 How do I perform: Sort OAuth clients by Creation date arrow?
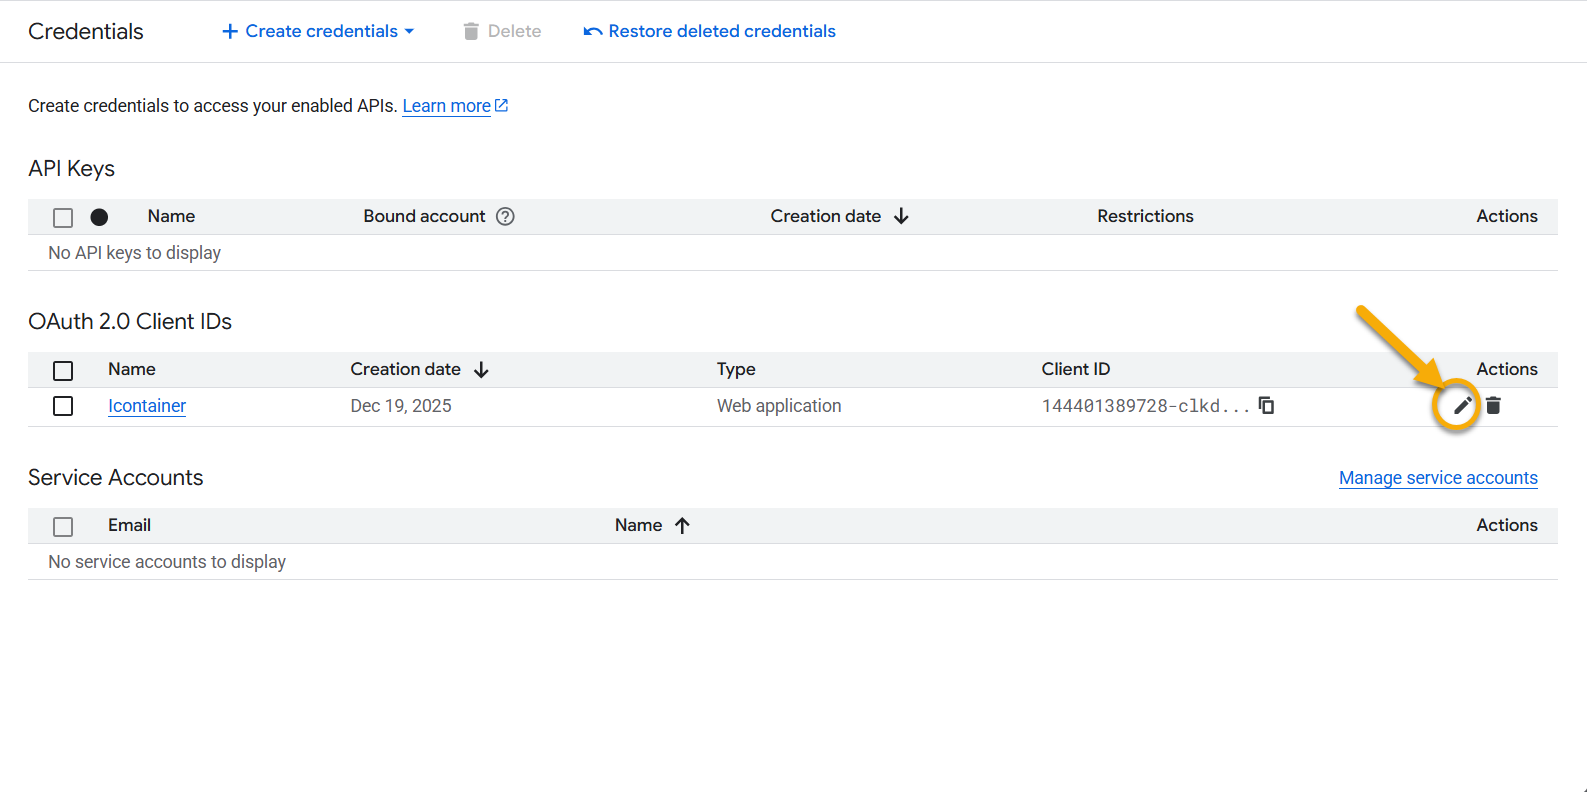pos(481,369)
